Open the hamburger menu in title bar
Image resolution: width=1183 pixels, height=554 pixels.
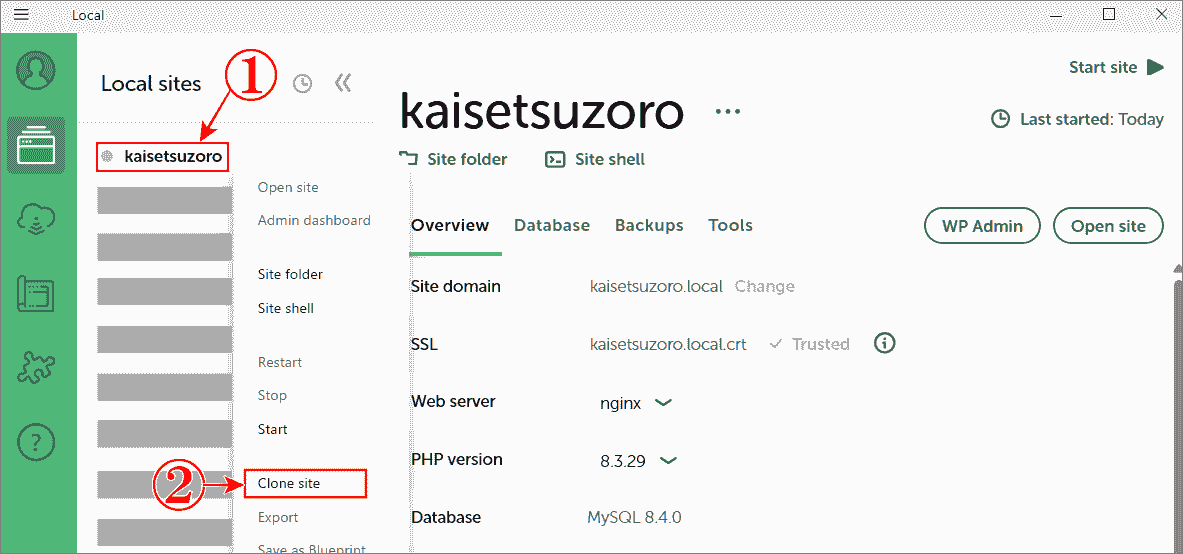pos(22,14)
